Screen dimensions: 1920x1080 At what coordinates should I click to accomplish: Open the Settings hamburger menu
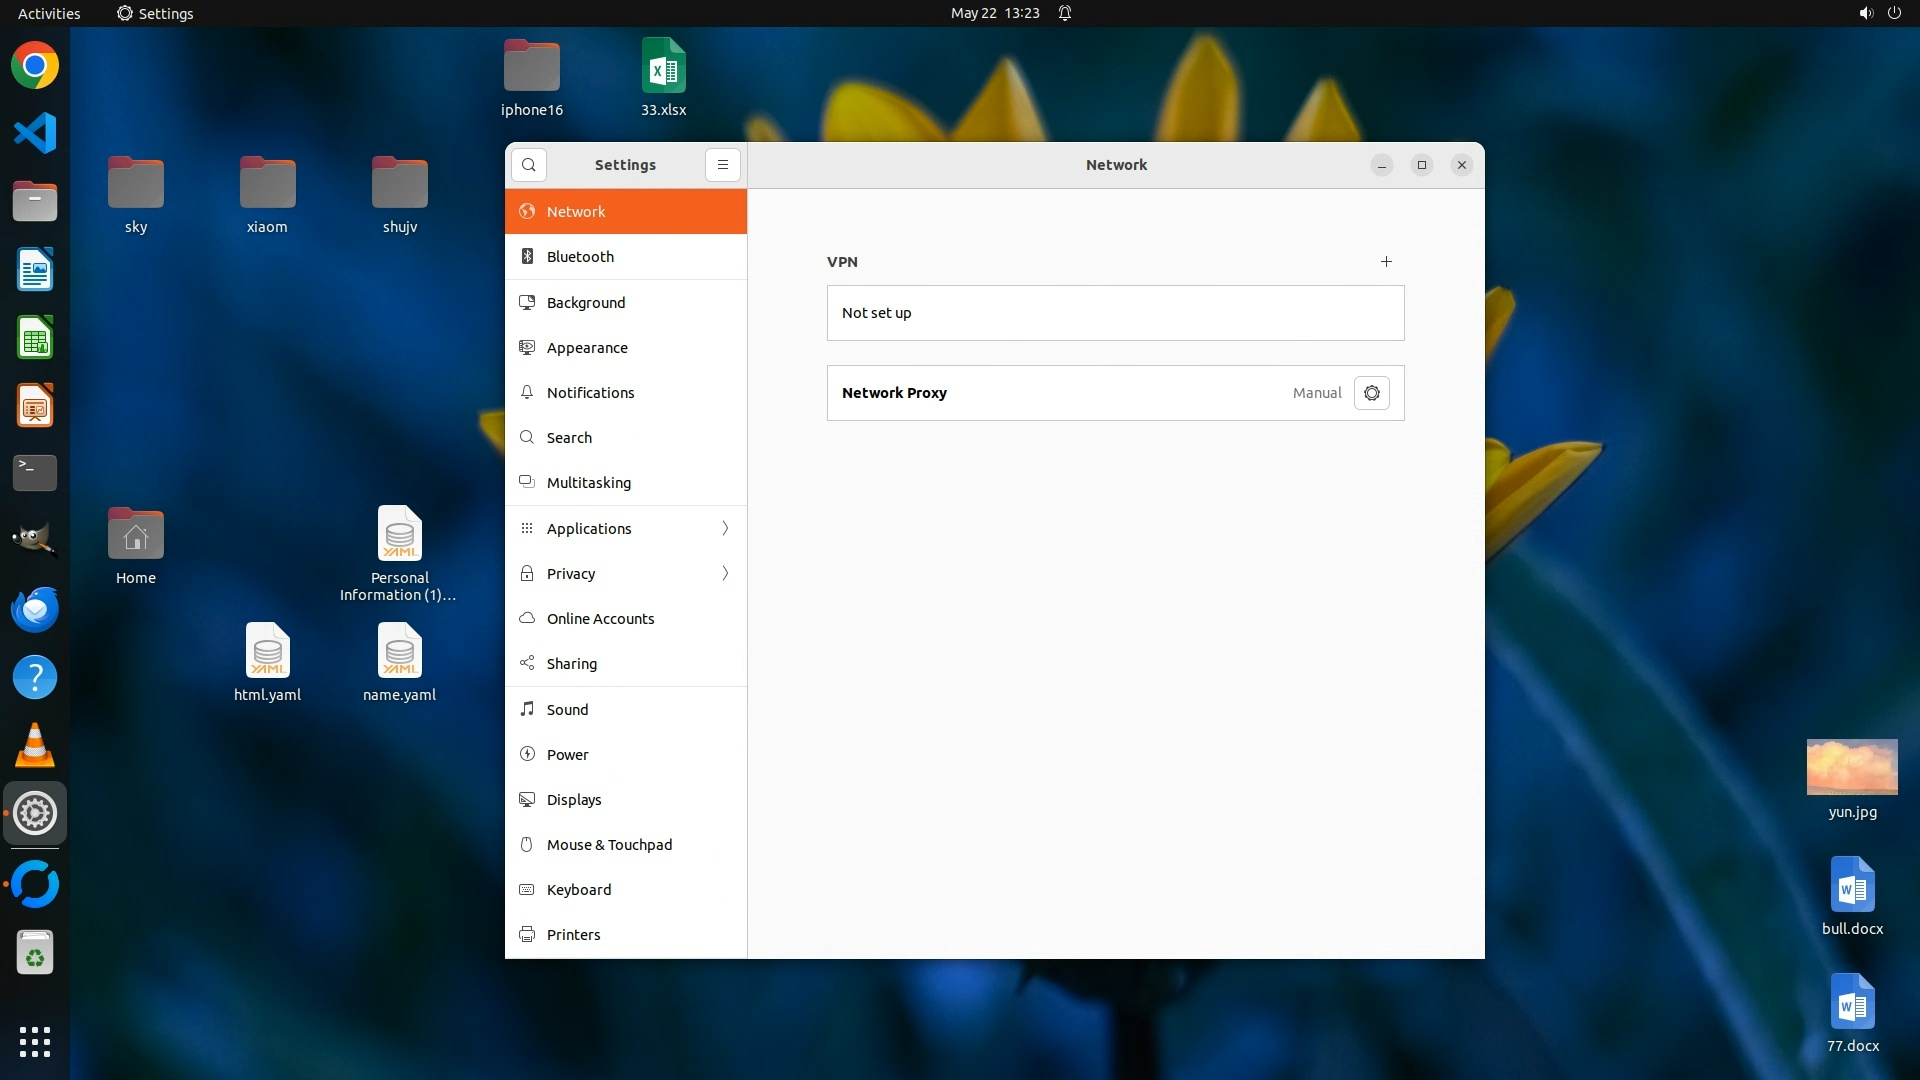[x=723, y=165]
